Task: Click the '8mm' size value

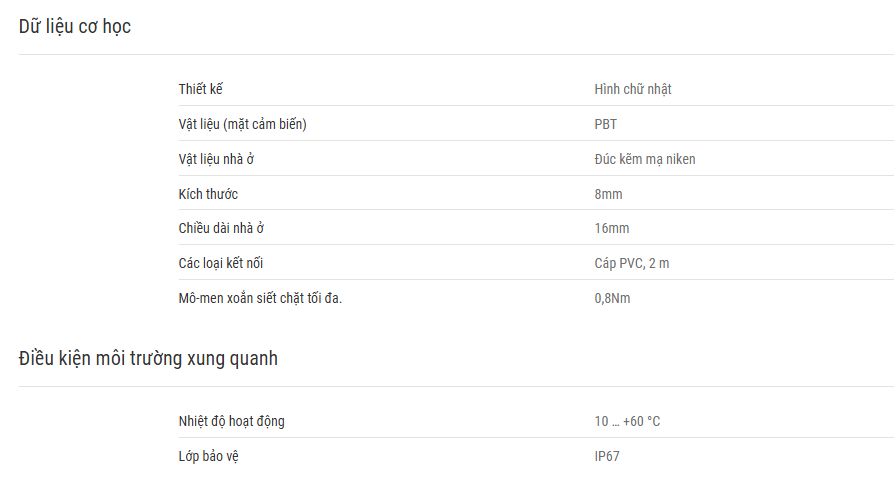Action: 608,194
